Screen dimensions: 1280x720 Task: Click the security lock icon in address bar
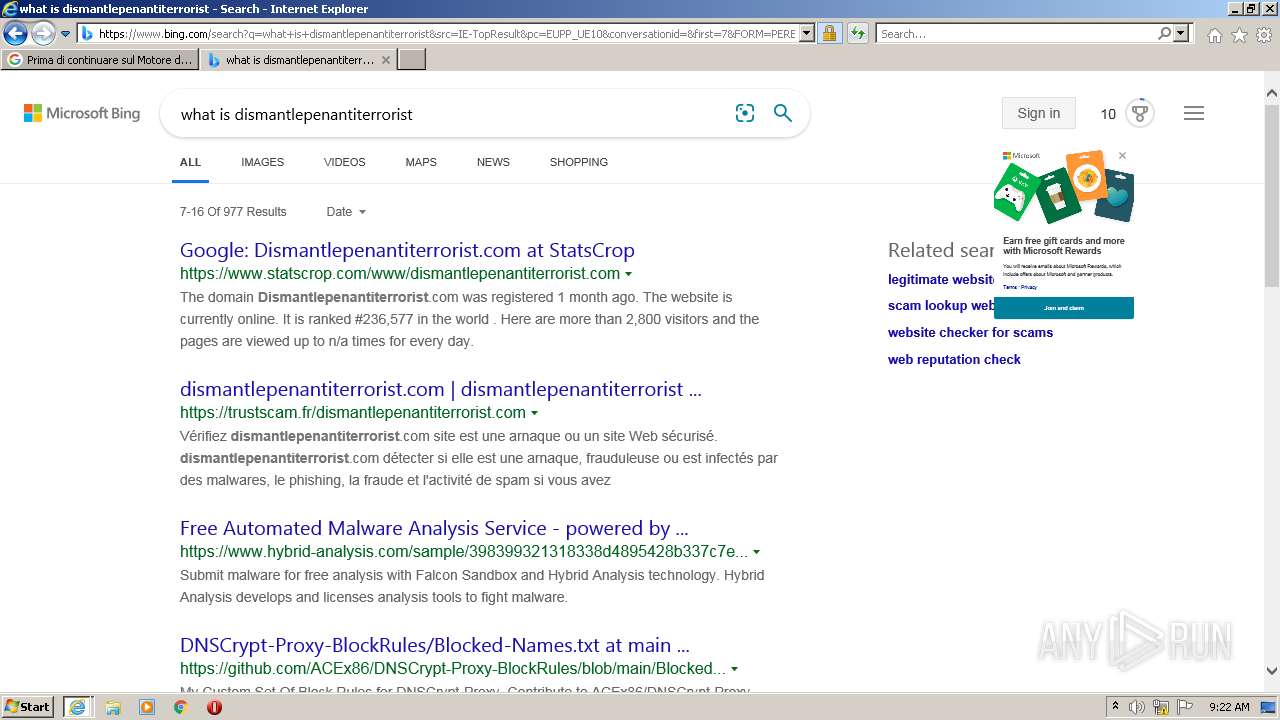(x=829, y=33)
